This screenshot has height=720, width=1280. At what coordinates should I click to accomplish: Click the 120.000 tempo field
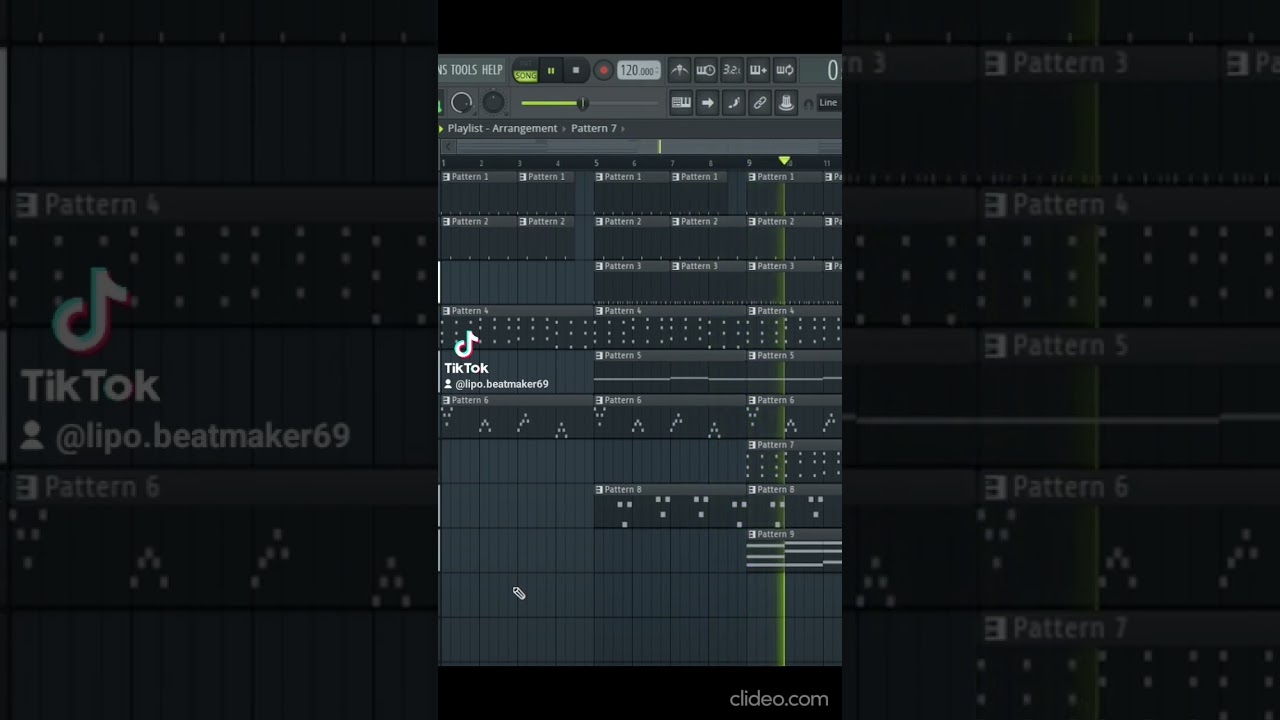pos(638,71)
